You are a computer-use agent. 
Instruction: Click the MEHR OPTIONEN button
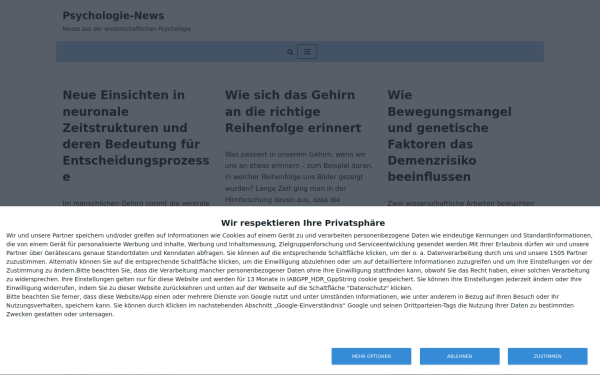[x=371, y=356]
